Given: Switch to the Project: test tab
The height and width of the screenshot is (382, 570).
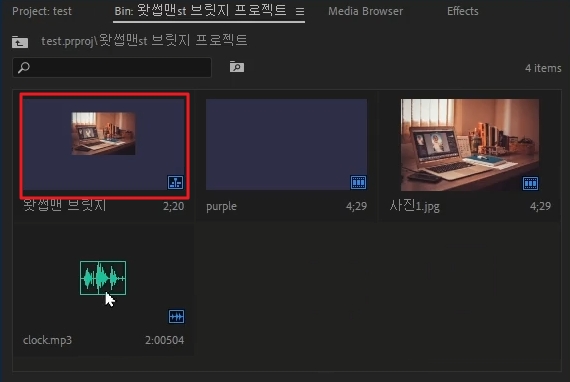Looking at the screenshot, I should pos(42,11).
